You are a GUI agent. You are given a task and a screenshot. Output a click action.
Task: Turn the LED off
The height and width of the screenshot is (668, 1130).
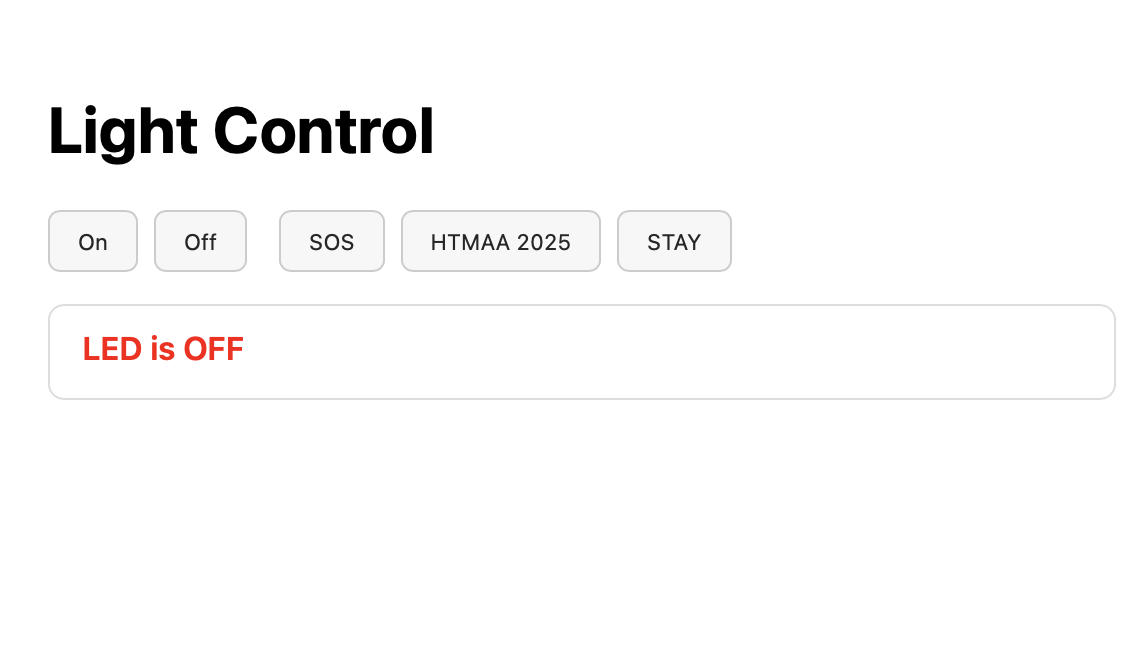200,241
